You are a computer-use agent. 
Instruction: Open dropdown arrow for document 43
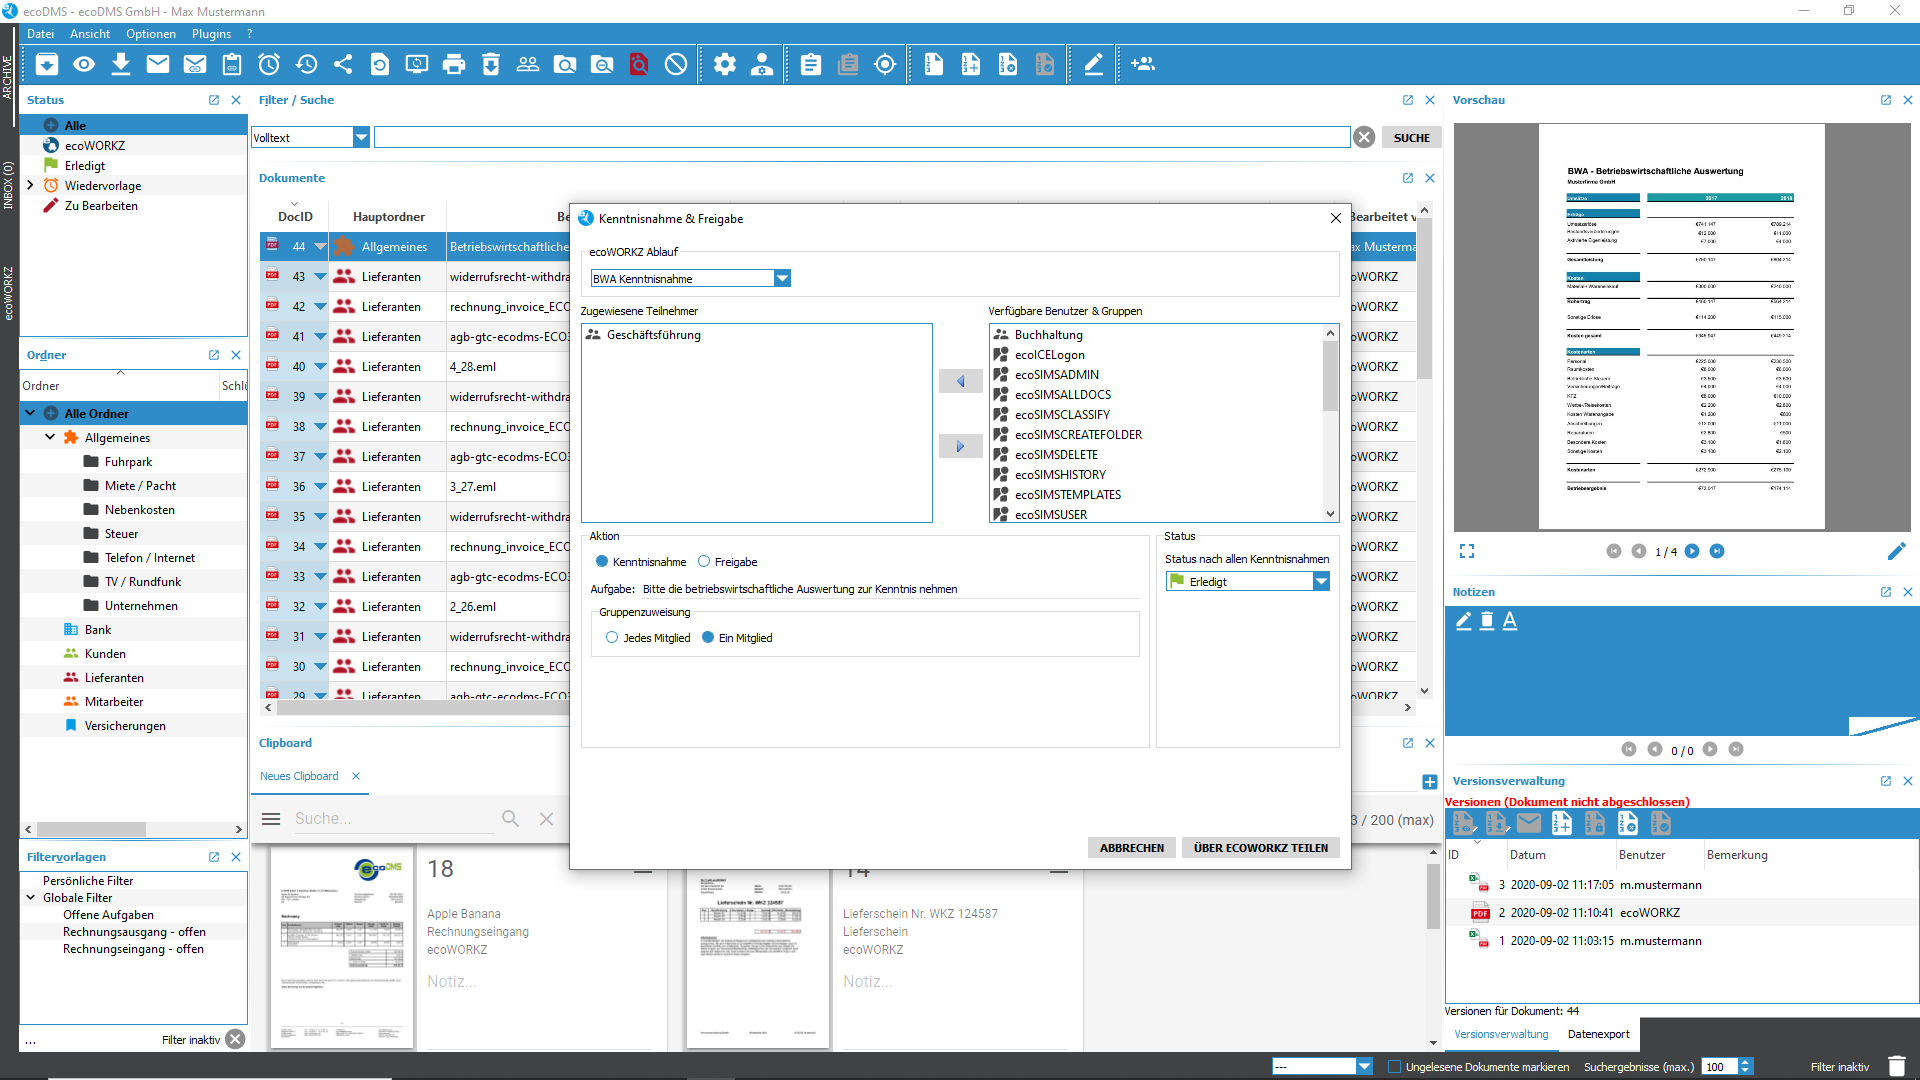[x=320, y=277]
